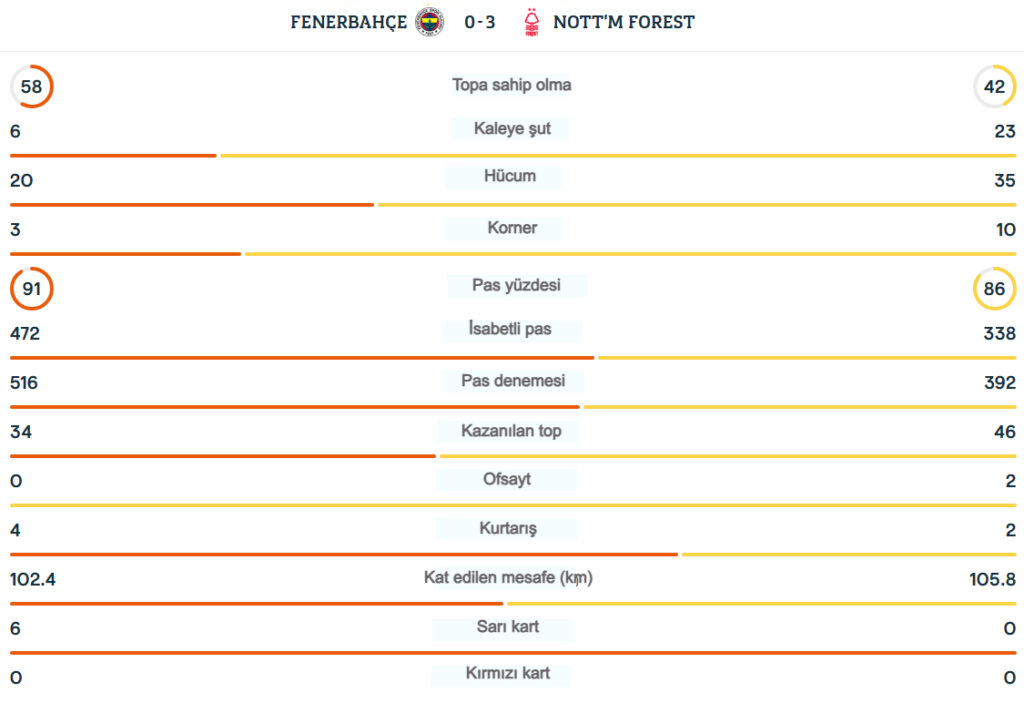Click the 0 - 3 match score
This screenshot has width=1024, height=703.
click(479, 22)
